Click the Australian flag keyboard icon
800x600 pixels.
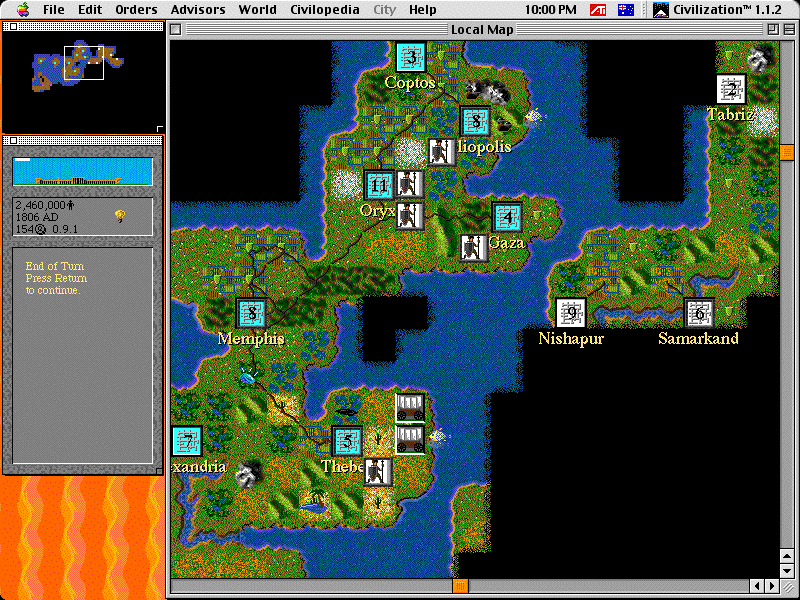pos(626,9)
